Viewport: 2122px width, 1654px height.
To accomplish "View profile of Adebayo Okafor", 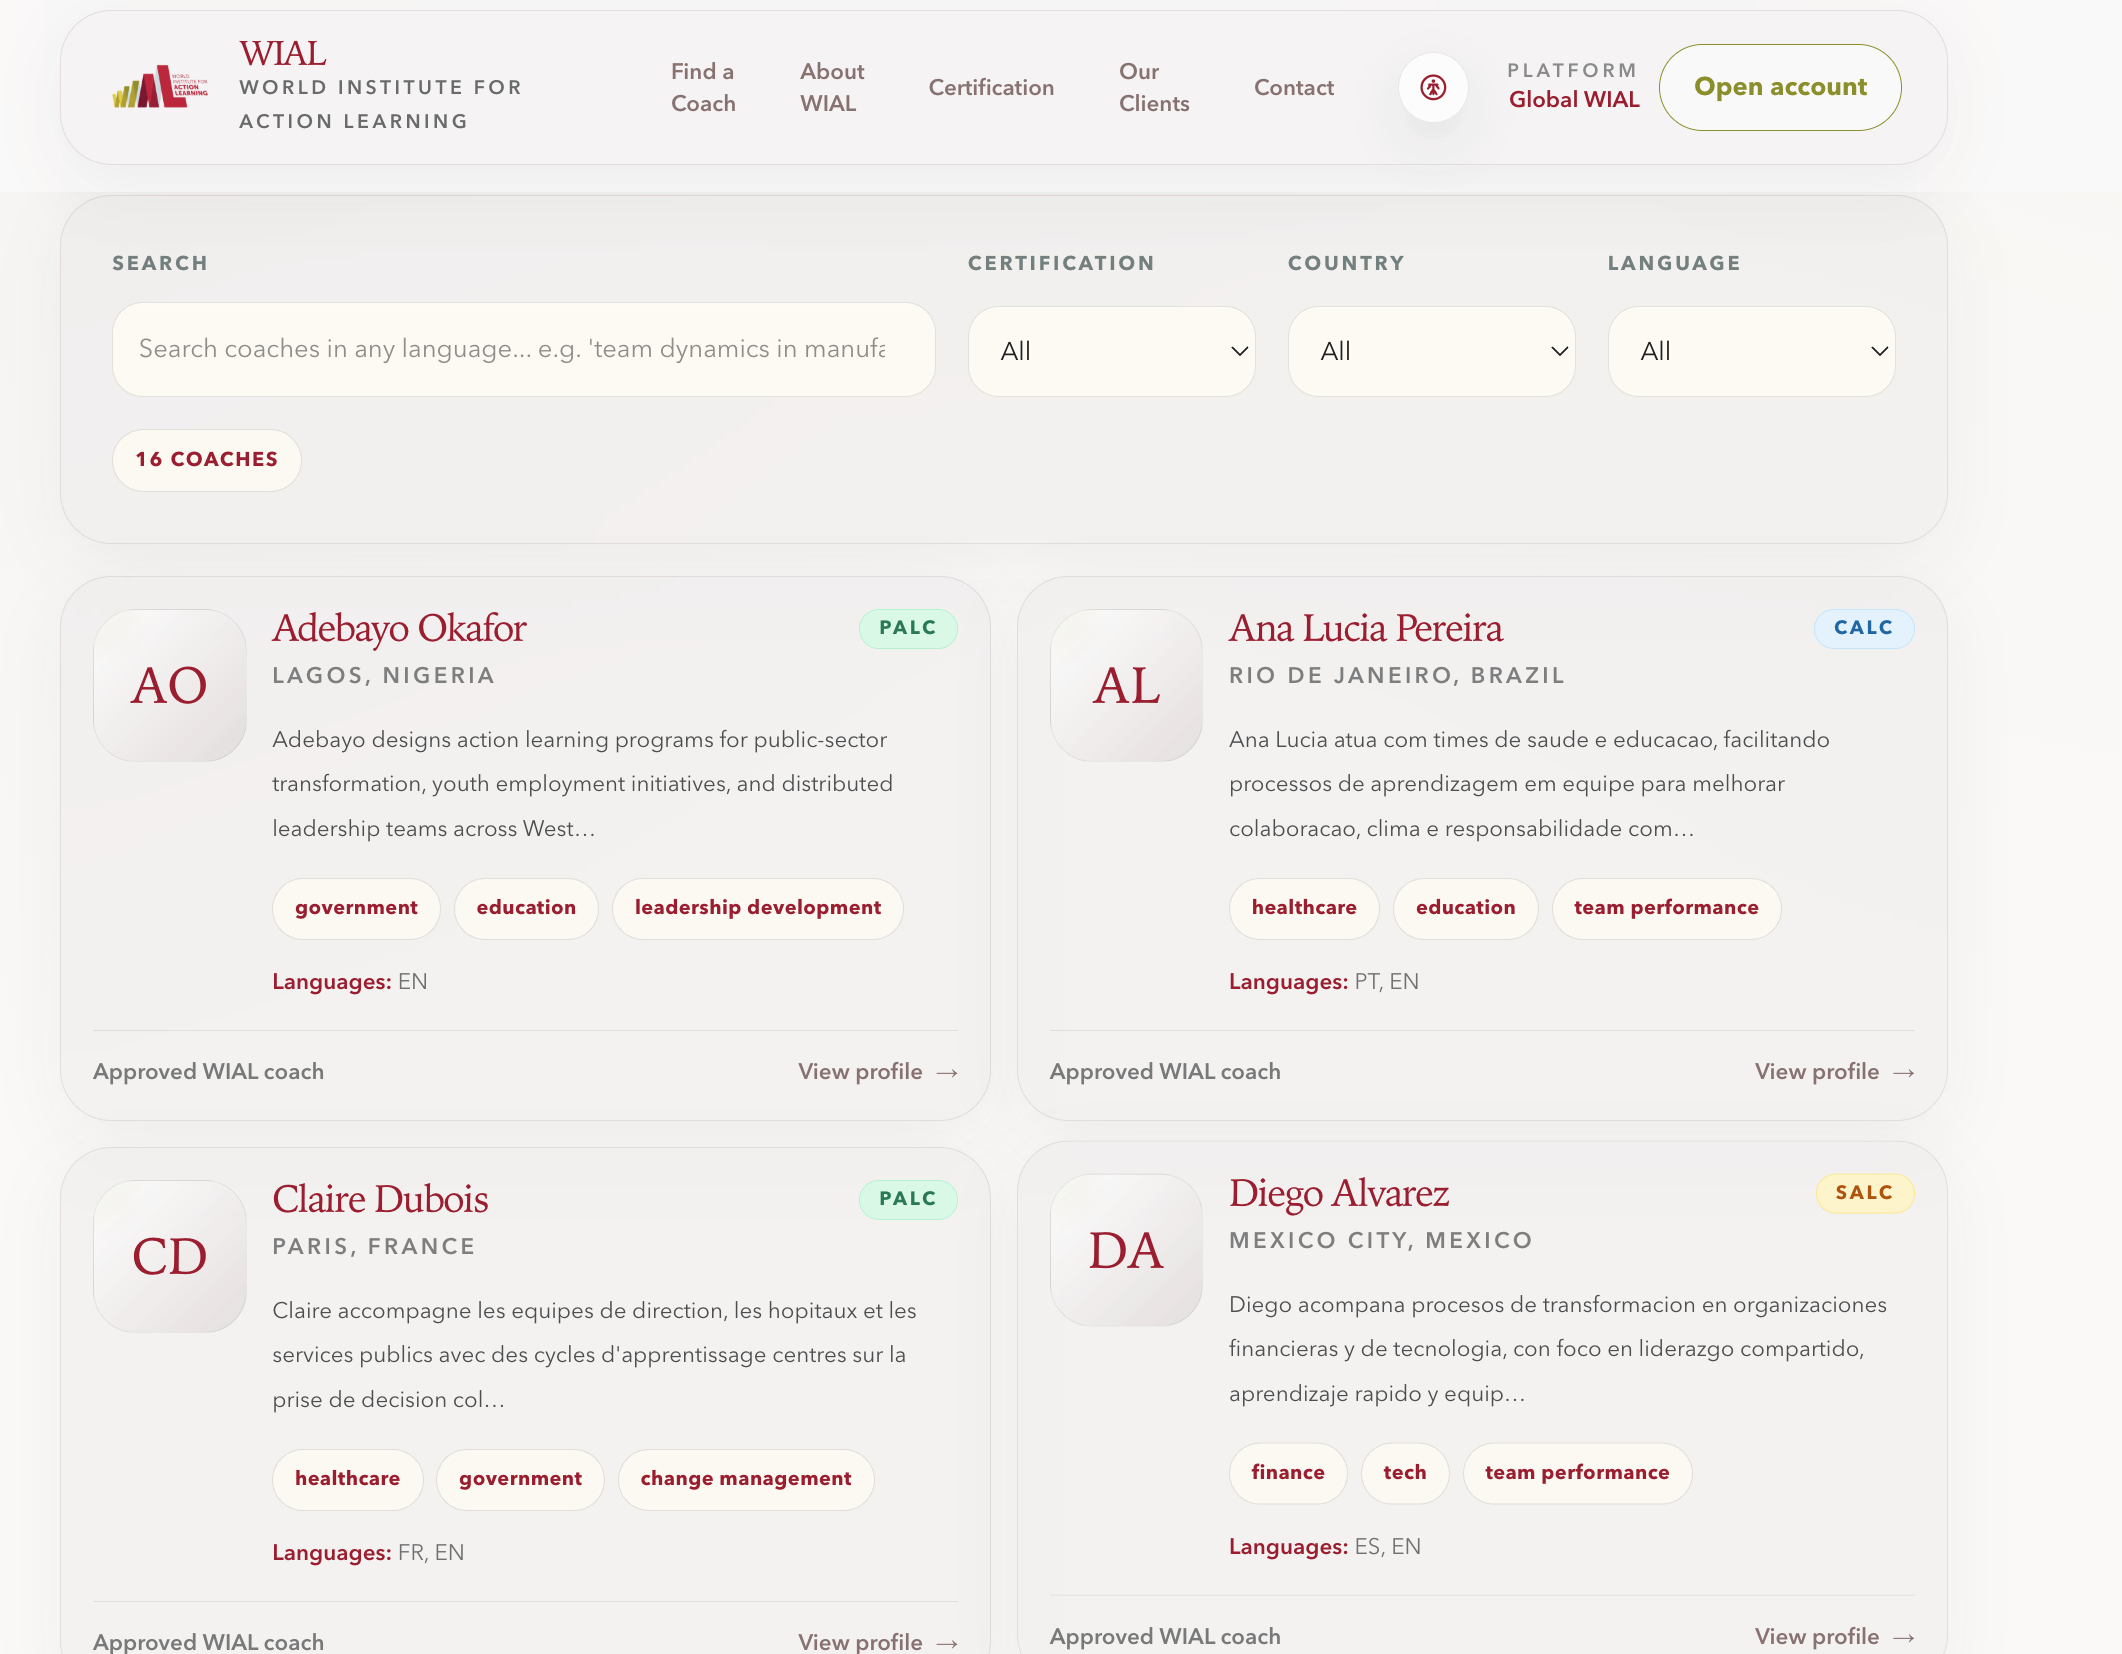I will point(877,1072).
